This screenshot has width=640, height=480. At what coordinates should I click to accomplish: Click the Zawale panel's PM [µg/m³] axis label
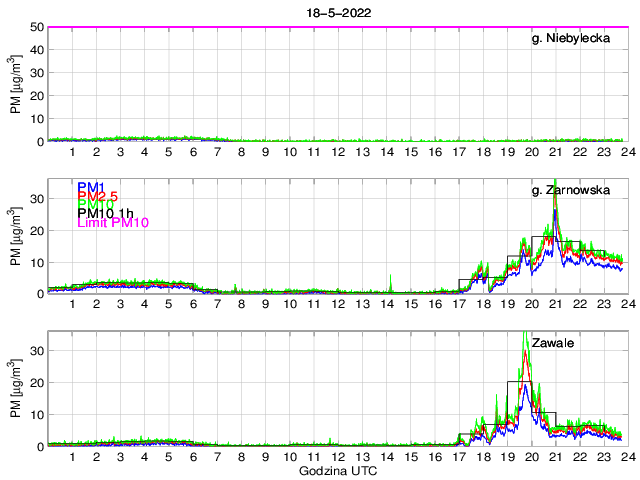coord(16,388)
